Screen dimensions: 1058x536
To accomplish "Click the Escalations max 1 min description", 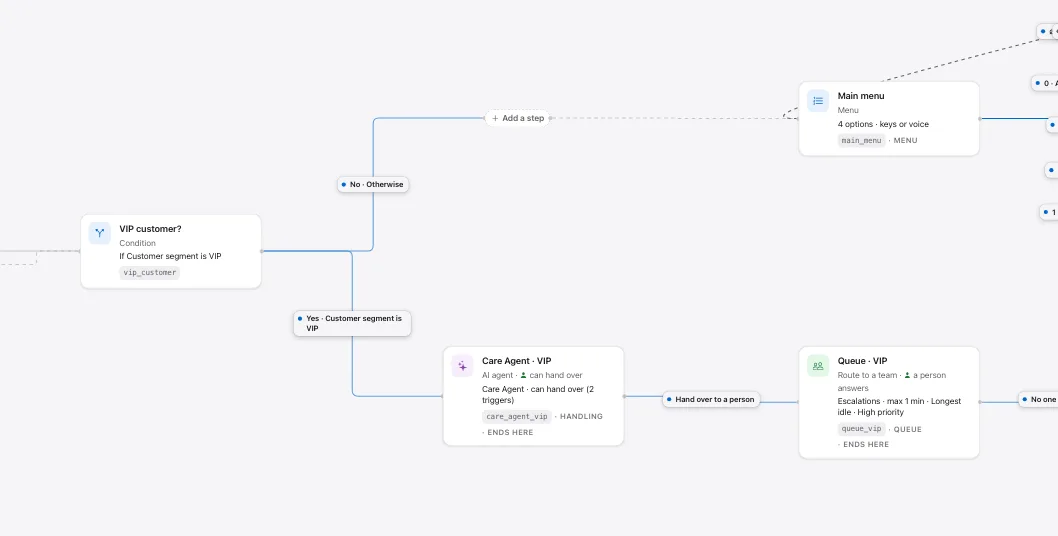I will click(x=899, y=406).
